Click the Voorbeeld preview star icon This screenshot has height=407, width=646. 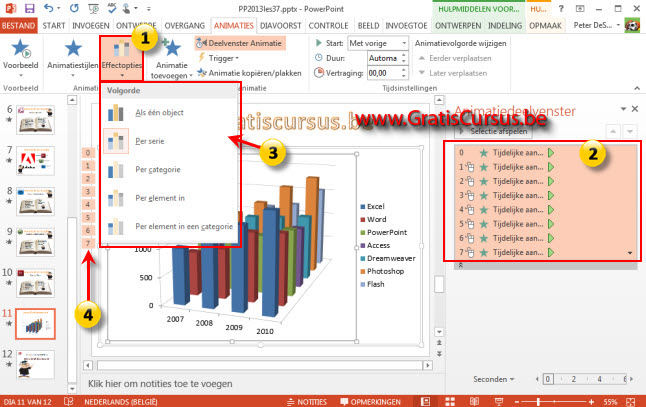tap(20, 48)
